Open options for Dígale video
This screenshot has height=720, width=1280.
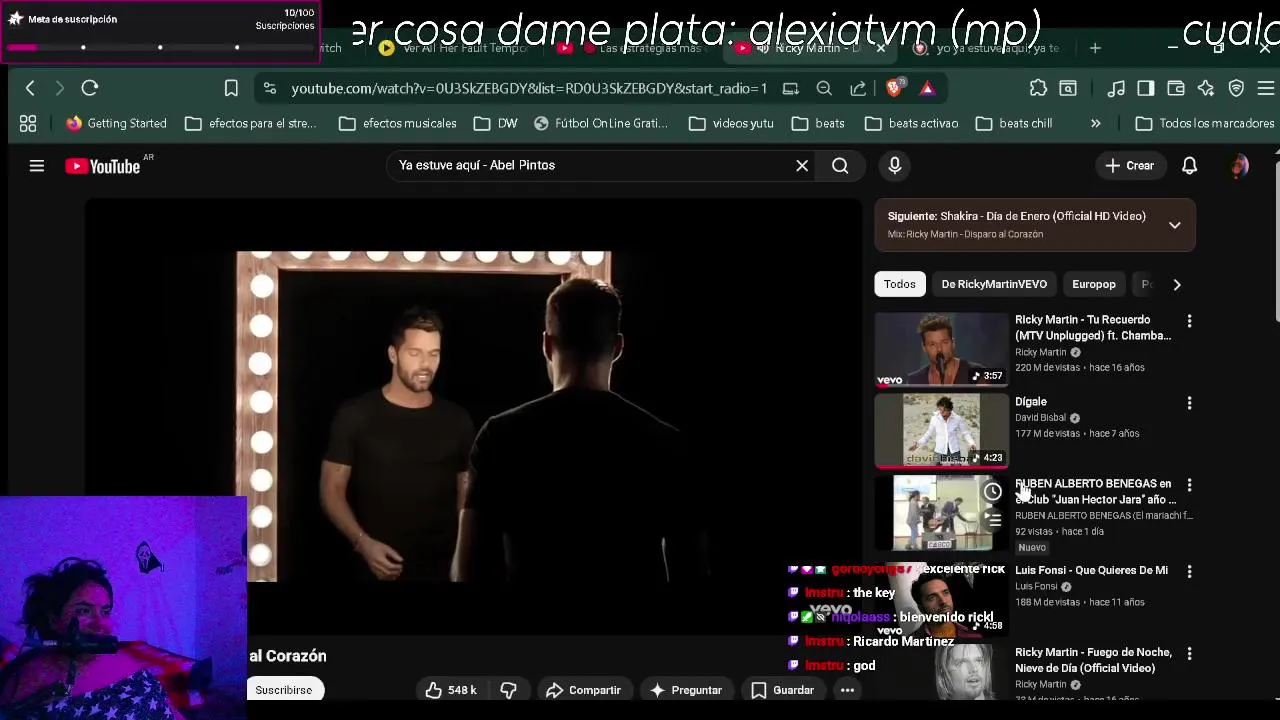click(x=1189, y=403)
